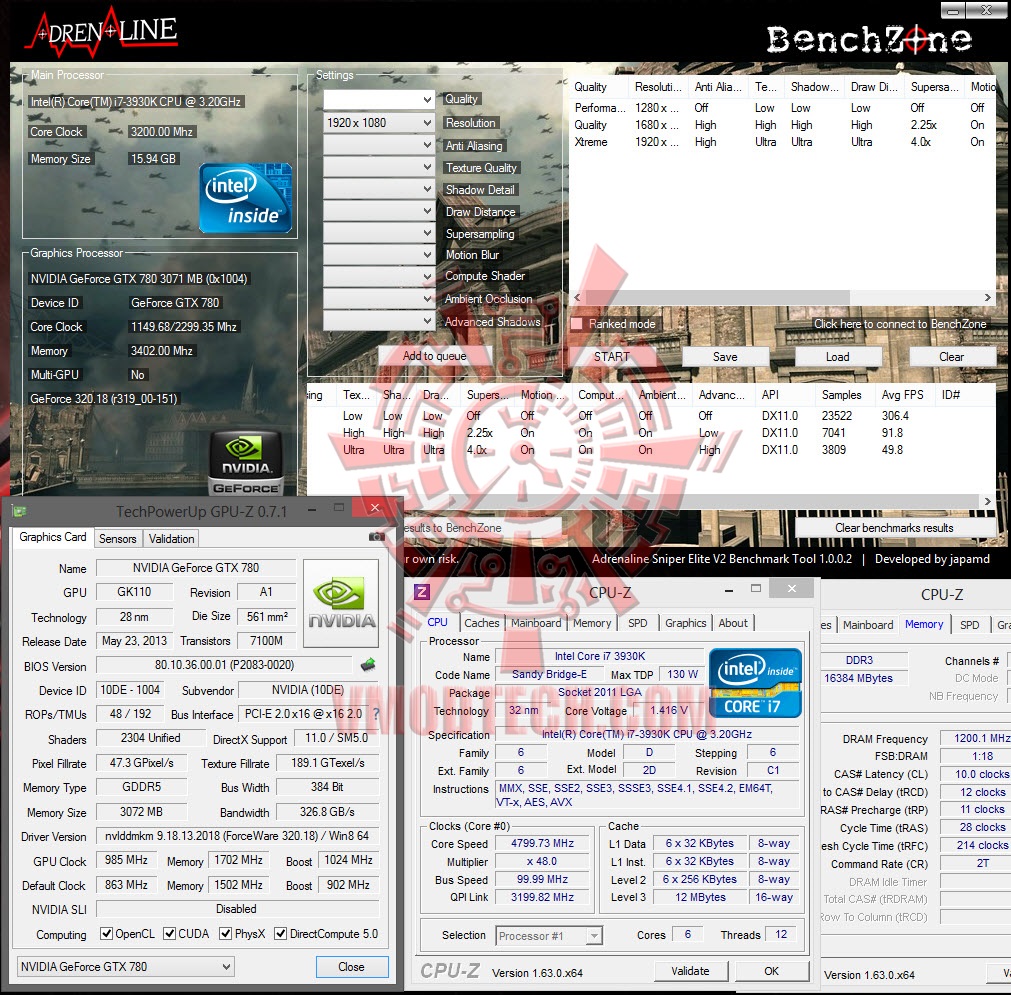Maximize the CPU-Z window
The image size is (1011, 995).
tap(756, 588)
